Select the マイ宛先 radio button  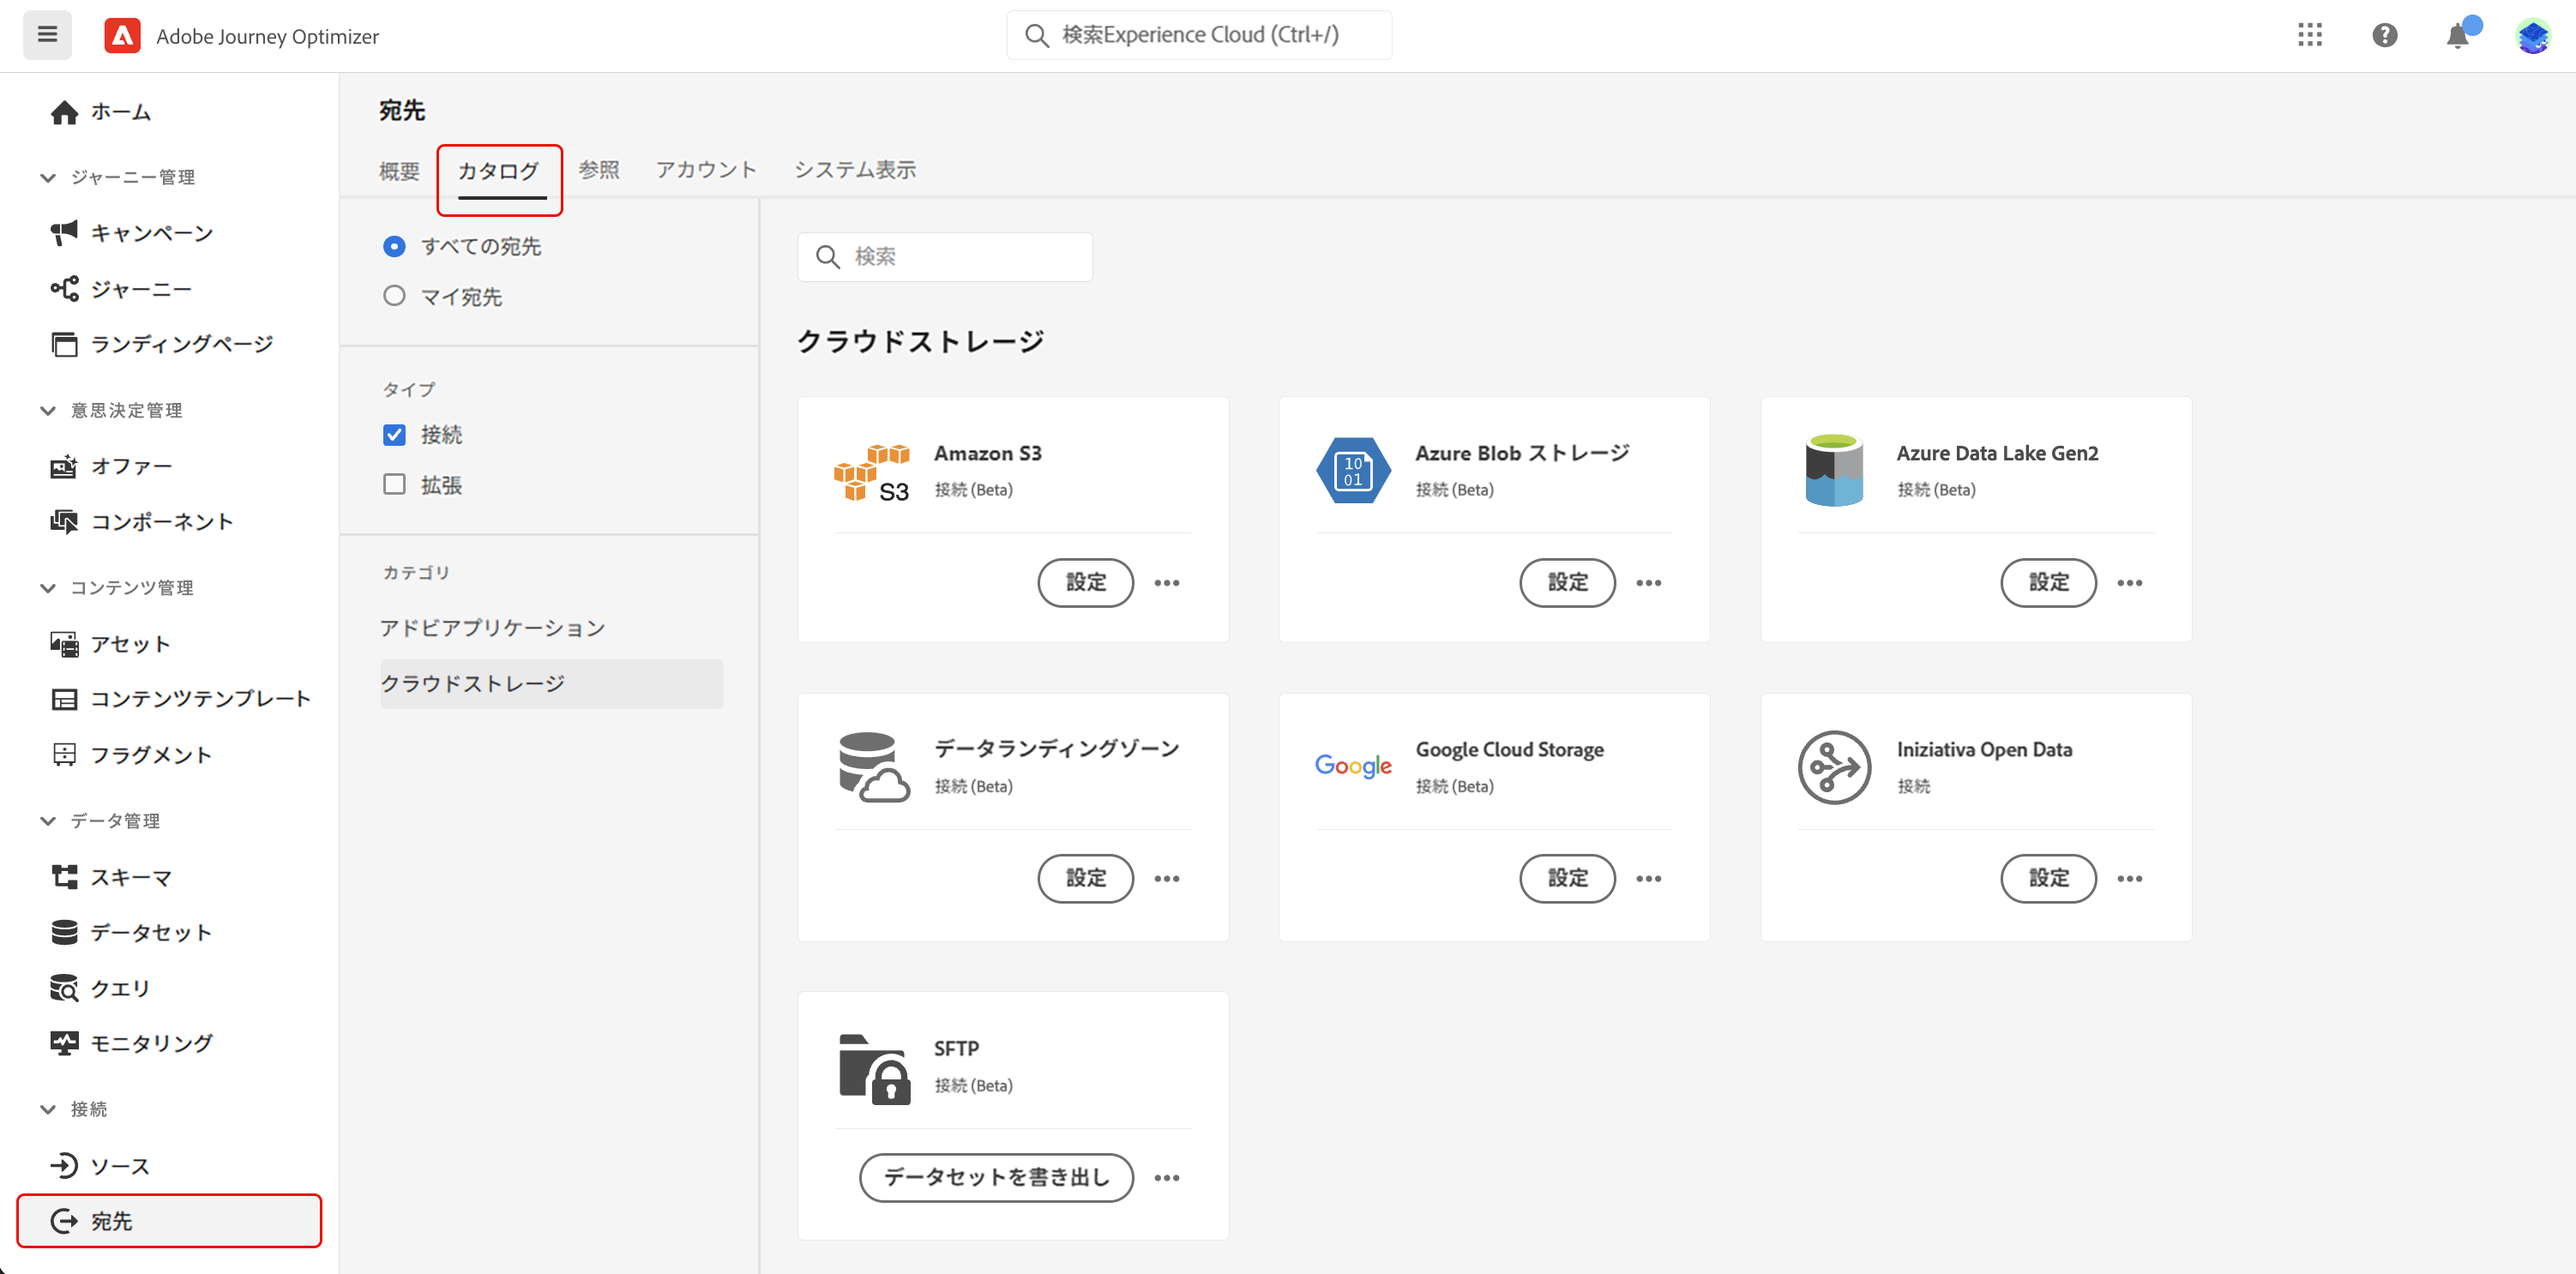click(394, 296)
